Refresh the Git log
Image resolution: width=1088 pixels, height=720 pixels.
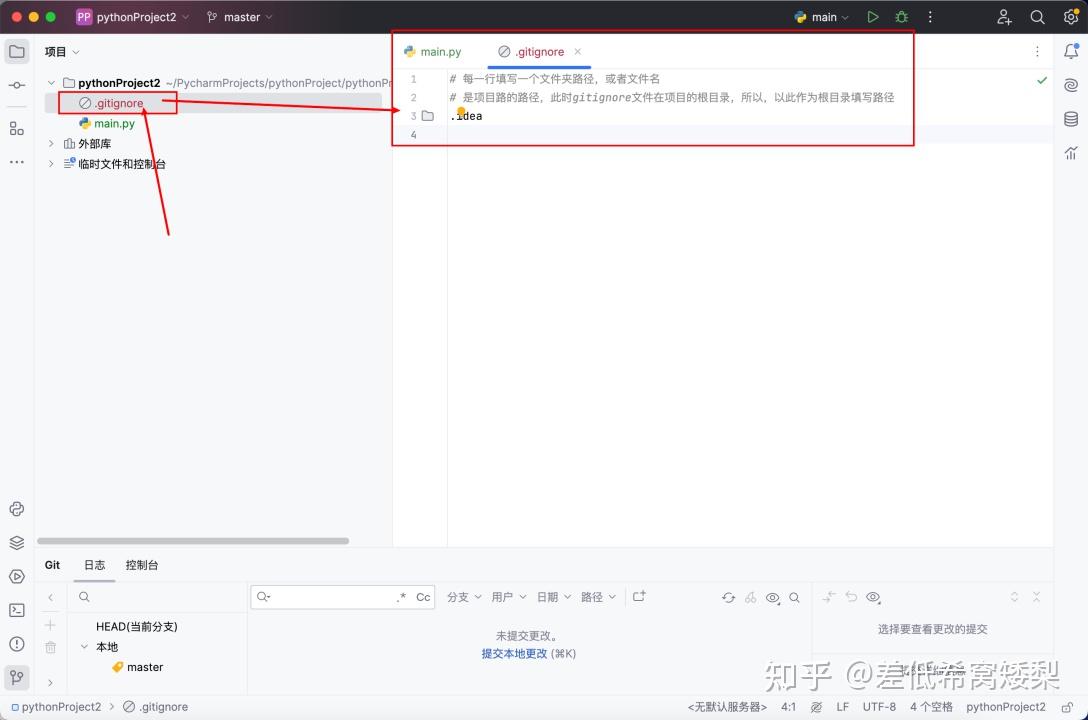[728, 597]
